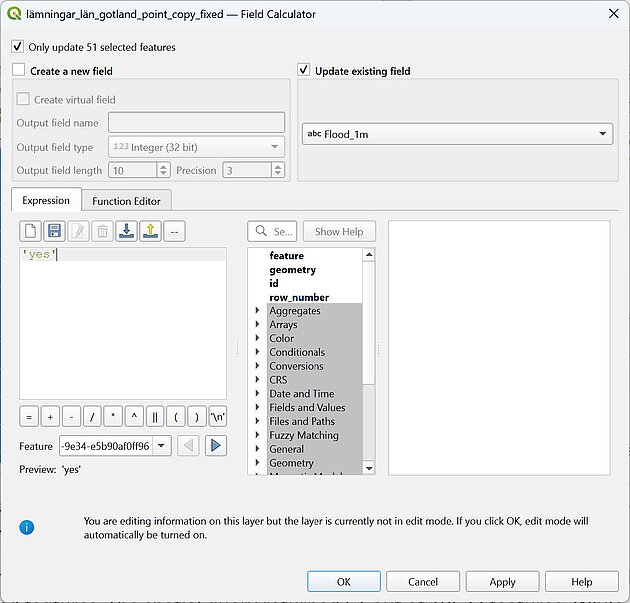This screenshot has height=603, width=630.
Task: Insert the minus operator
Action: tap(71, 417)
